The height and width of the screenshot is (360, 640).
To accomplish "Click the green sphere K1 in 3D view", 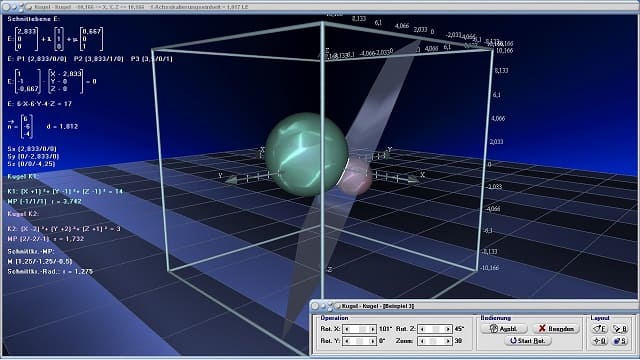I will click(x=306, y=154).
